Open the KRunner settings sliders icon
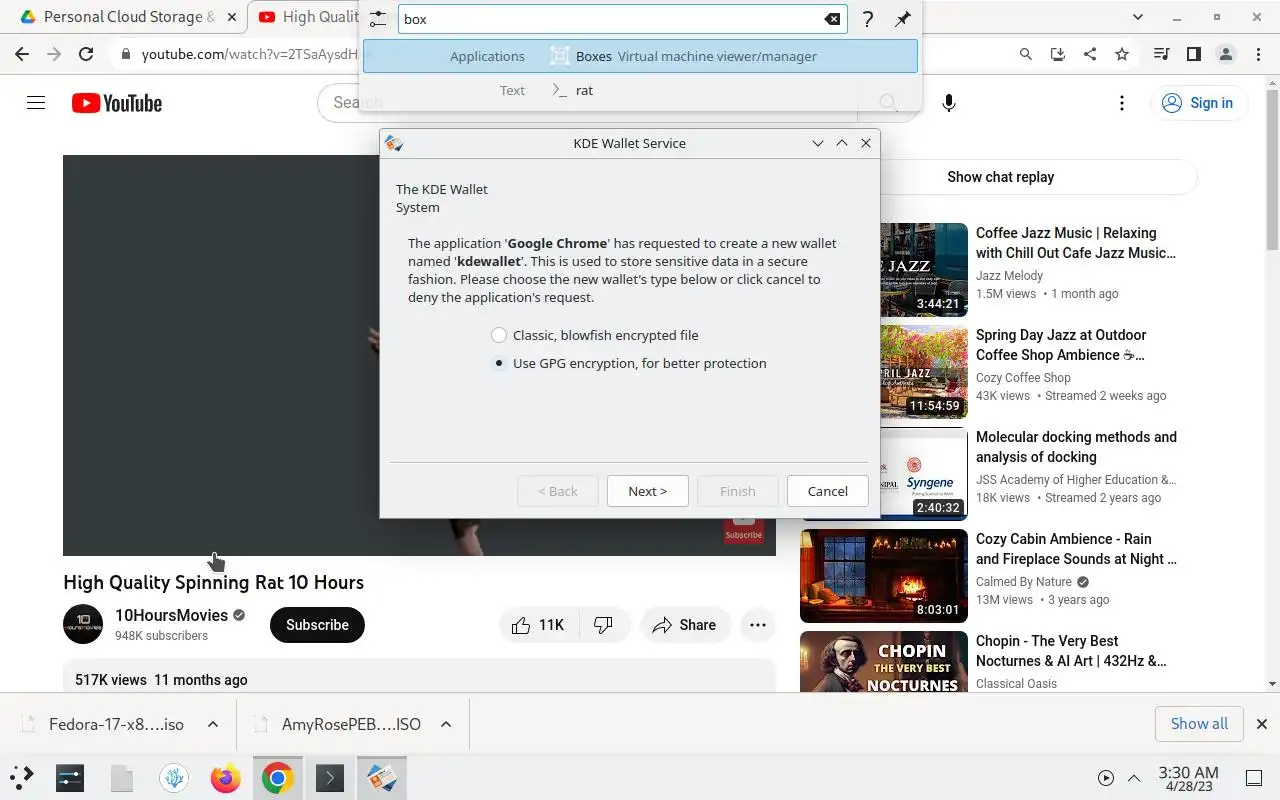Screen dimensions: 1280x800 pos(377,19)
